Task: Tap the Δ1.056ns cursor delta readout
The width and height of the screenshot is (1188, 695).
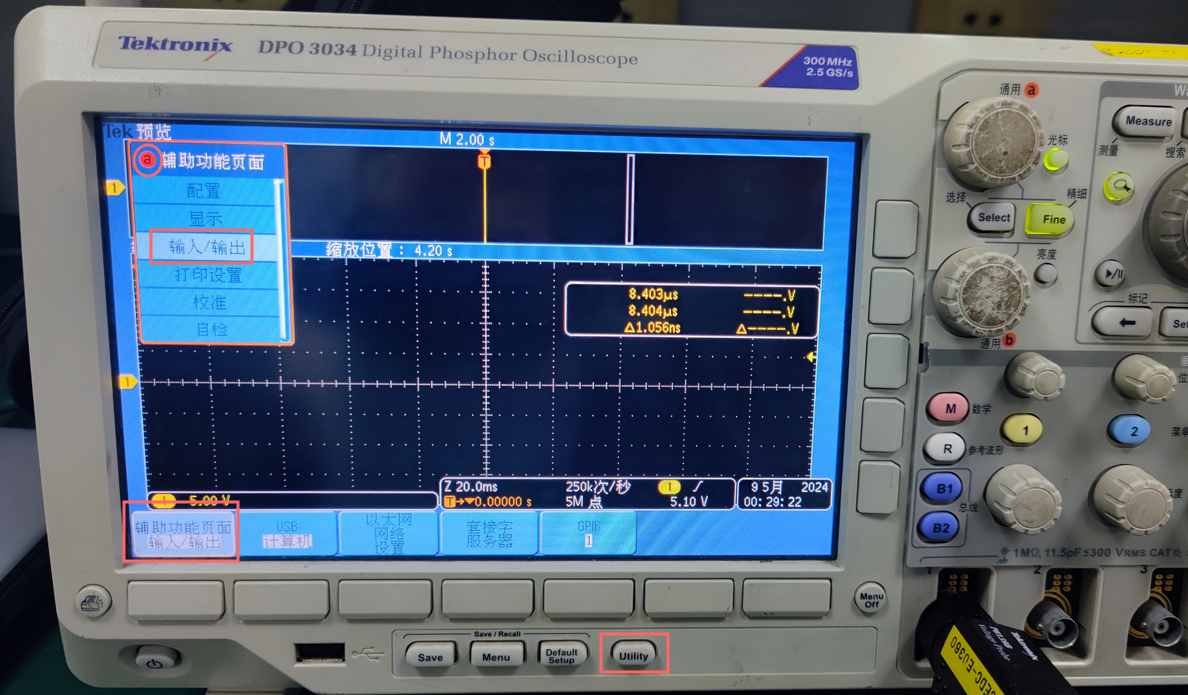Action: coord(652,327)
